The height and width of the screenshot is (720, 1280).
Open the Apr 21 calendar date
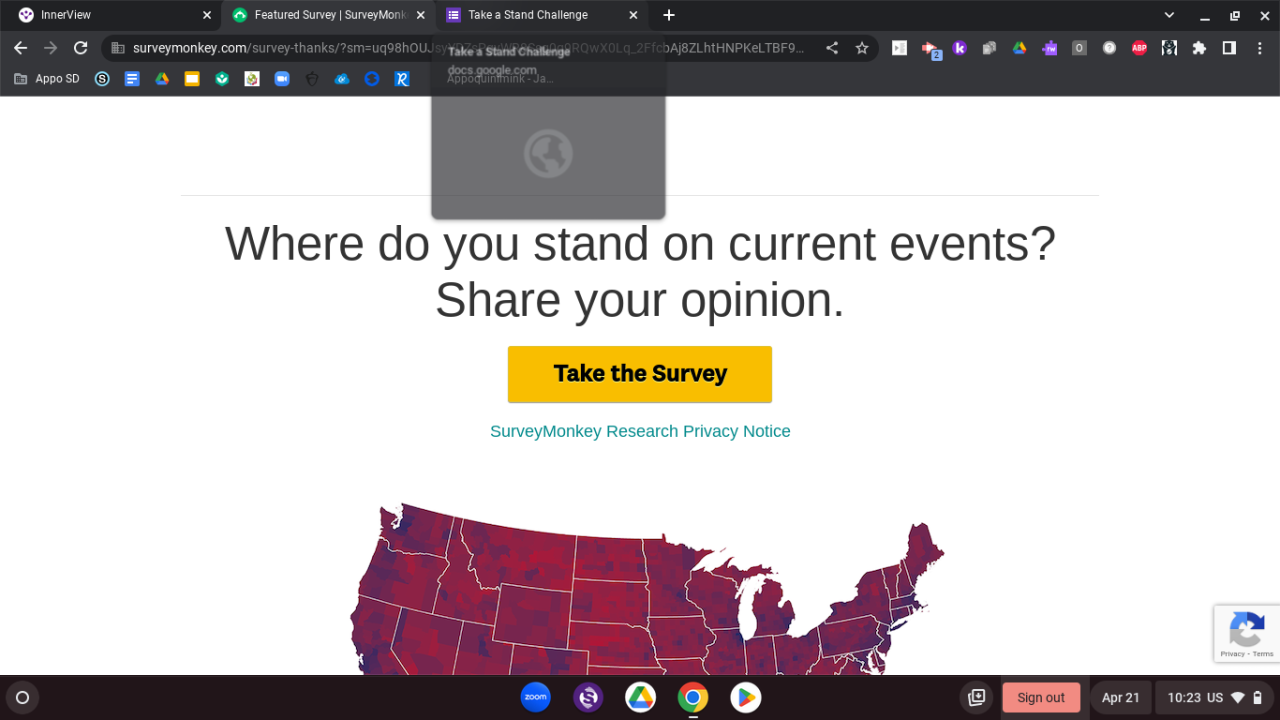click(1120, 697)
